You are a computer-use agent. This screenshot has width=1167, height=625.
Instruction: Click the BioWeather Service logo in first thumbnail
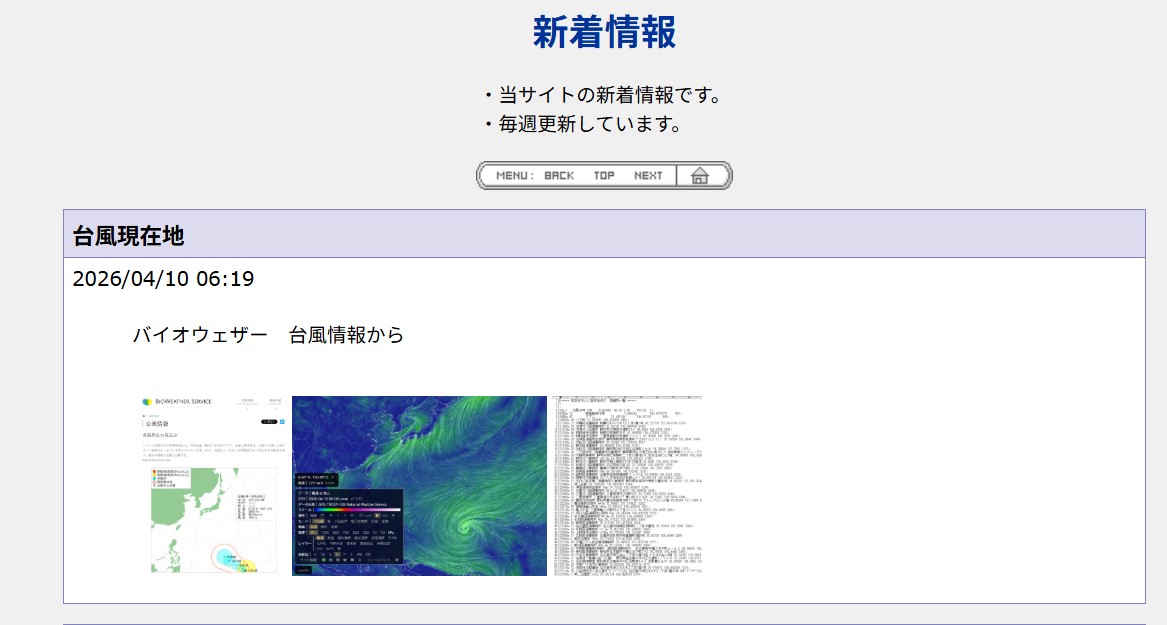[x=177, y=401]
